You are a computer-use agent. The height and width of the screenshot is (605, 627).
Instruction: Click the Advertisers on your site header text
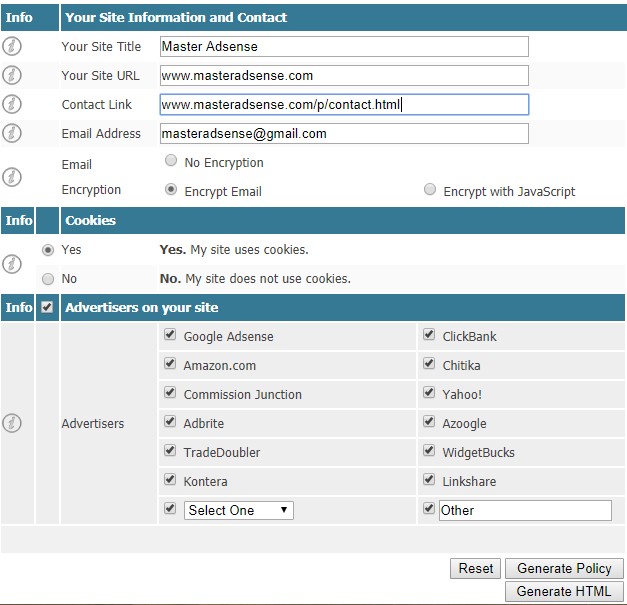(x=142, y=307)
